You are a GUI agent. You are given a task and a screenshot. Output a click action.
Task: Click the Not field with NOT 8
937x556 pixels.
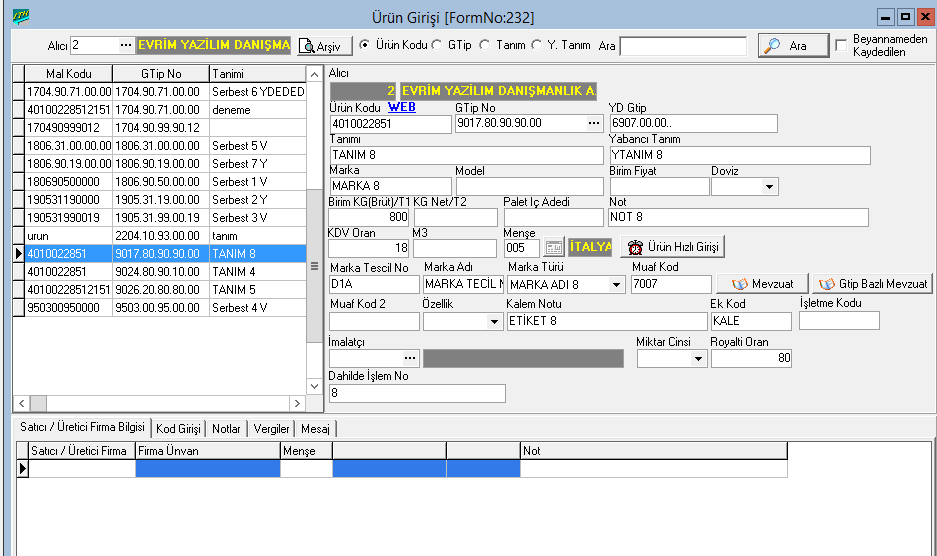738,217
